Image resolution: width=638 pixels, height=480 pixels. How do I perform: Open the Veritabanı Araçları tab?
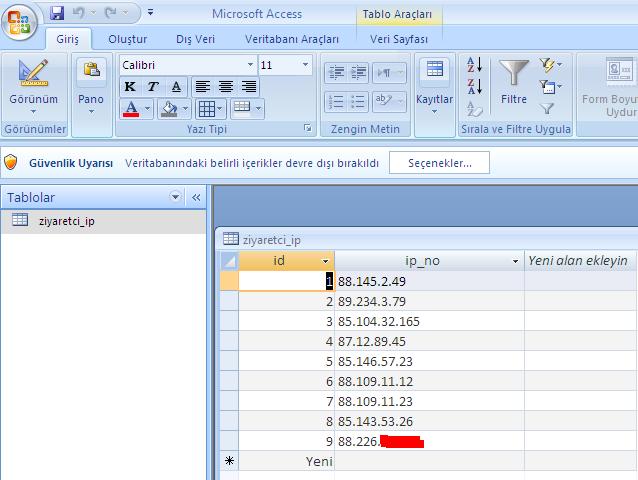click(292, 39)
